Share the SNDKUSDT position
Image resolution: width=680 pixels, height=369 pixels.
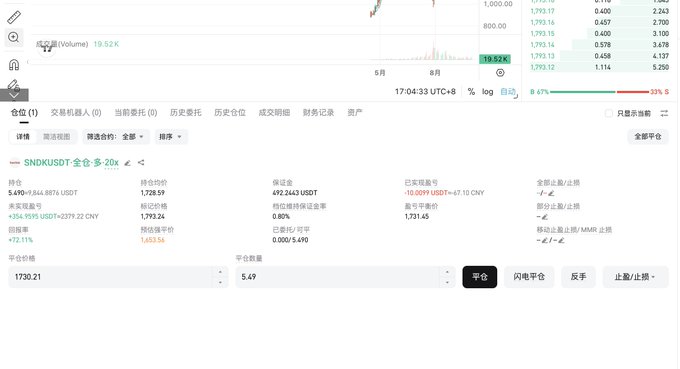point(141,163)
